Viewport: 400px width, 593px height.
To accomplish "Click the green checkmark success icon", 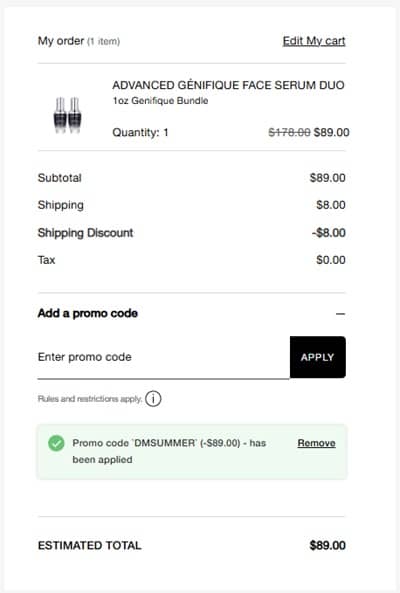I will (x=56, y=443).
